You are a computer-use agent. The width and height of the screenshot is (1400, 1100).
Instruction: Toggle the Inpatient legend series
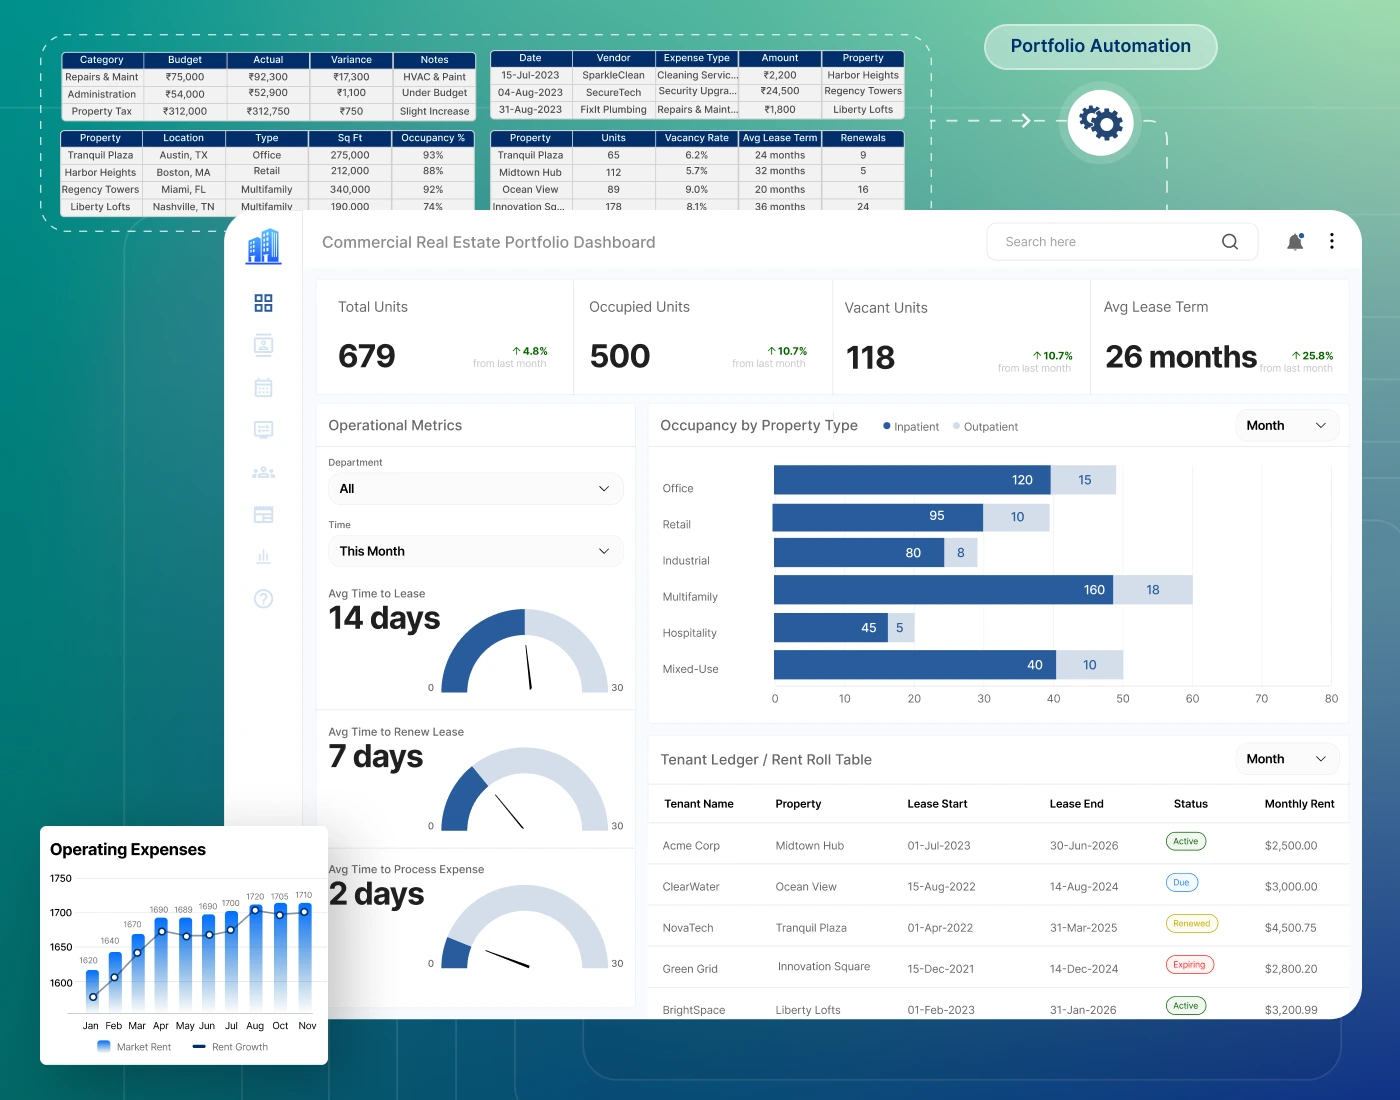pyautogui.click(x=911, y=427)
